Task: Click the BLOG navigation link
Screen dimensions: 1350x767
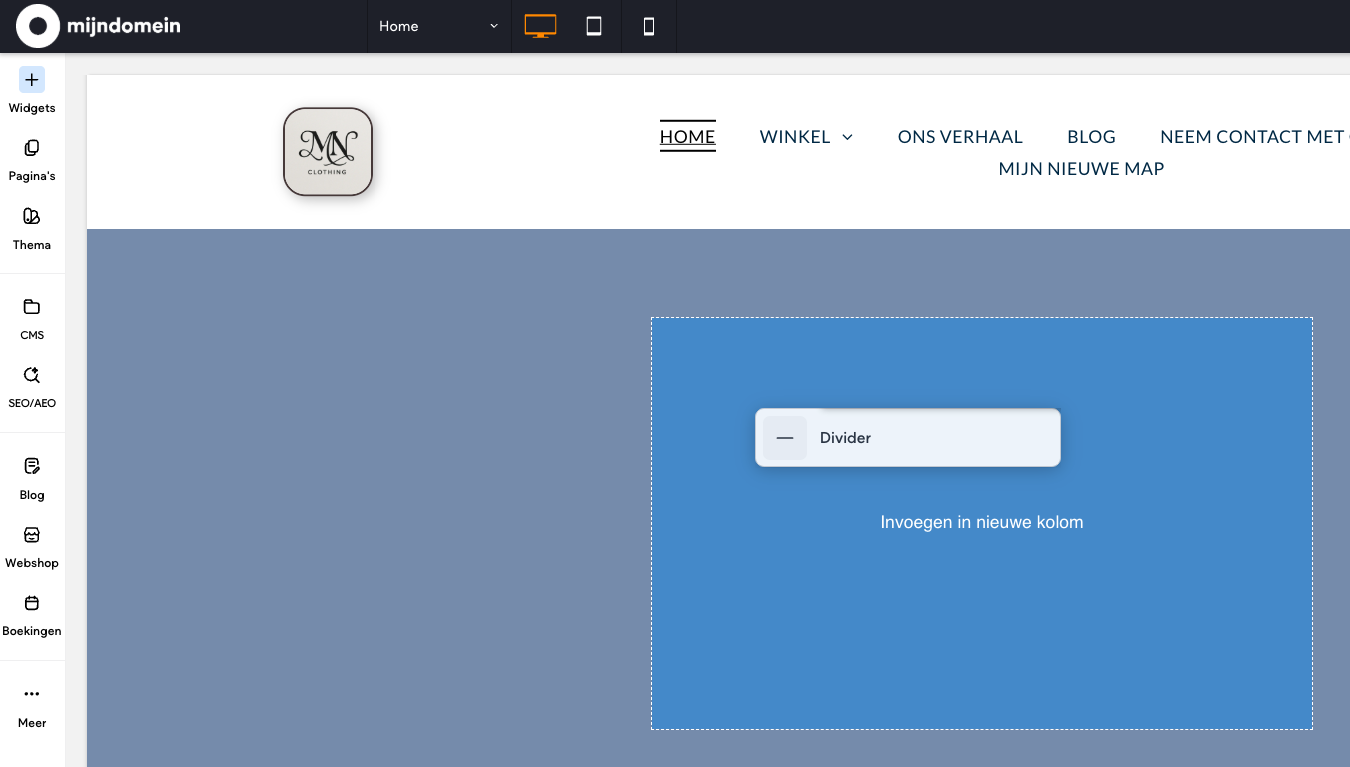Action: [x=1091, y=137]
